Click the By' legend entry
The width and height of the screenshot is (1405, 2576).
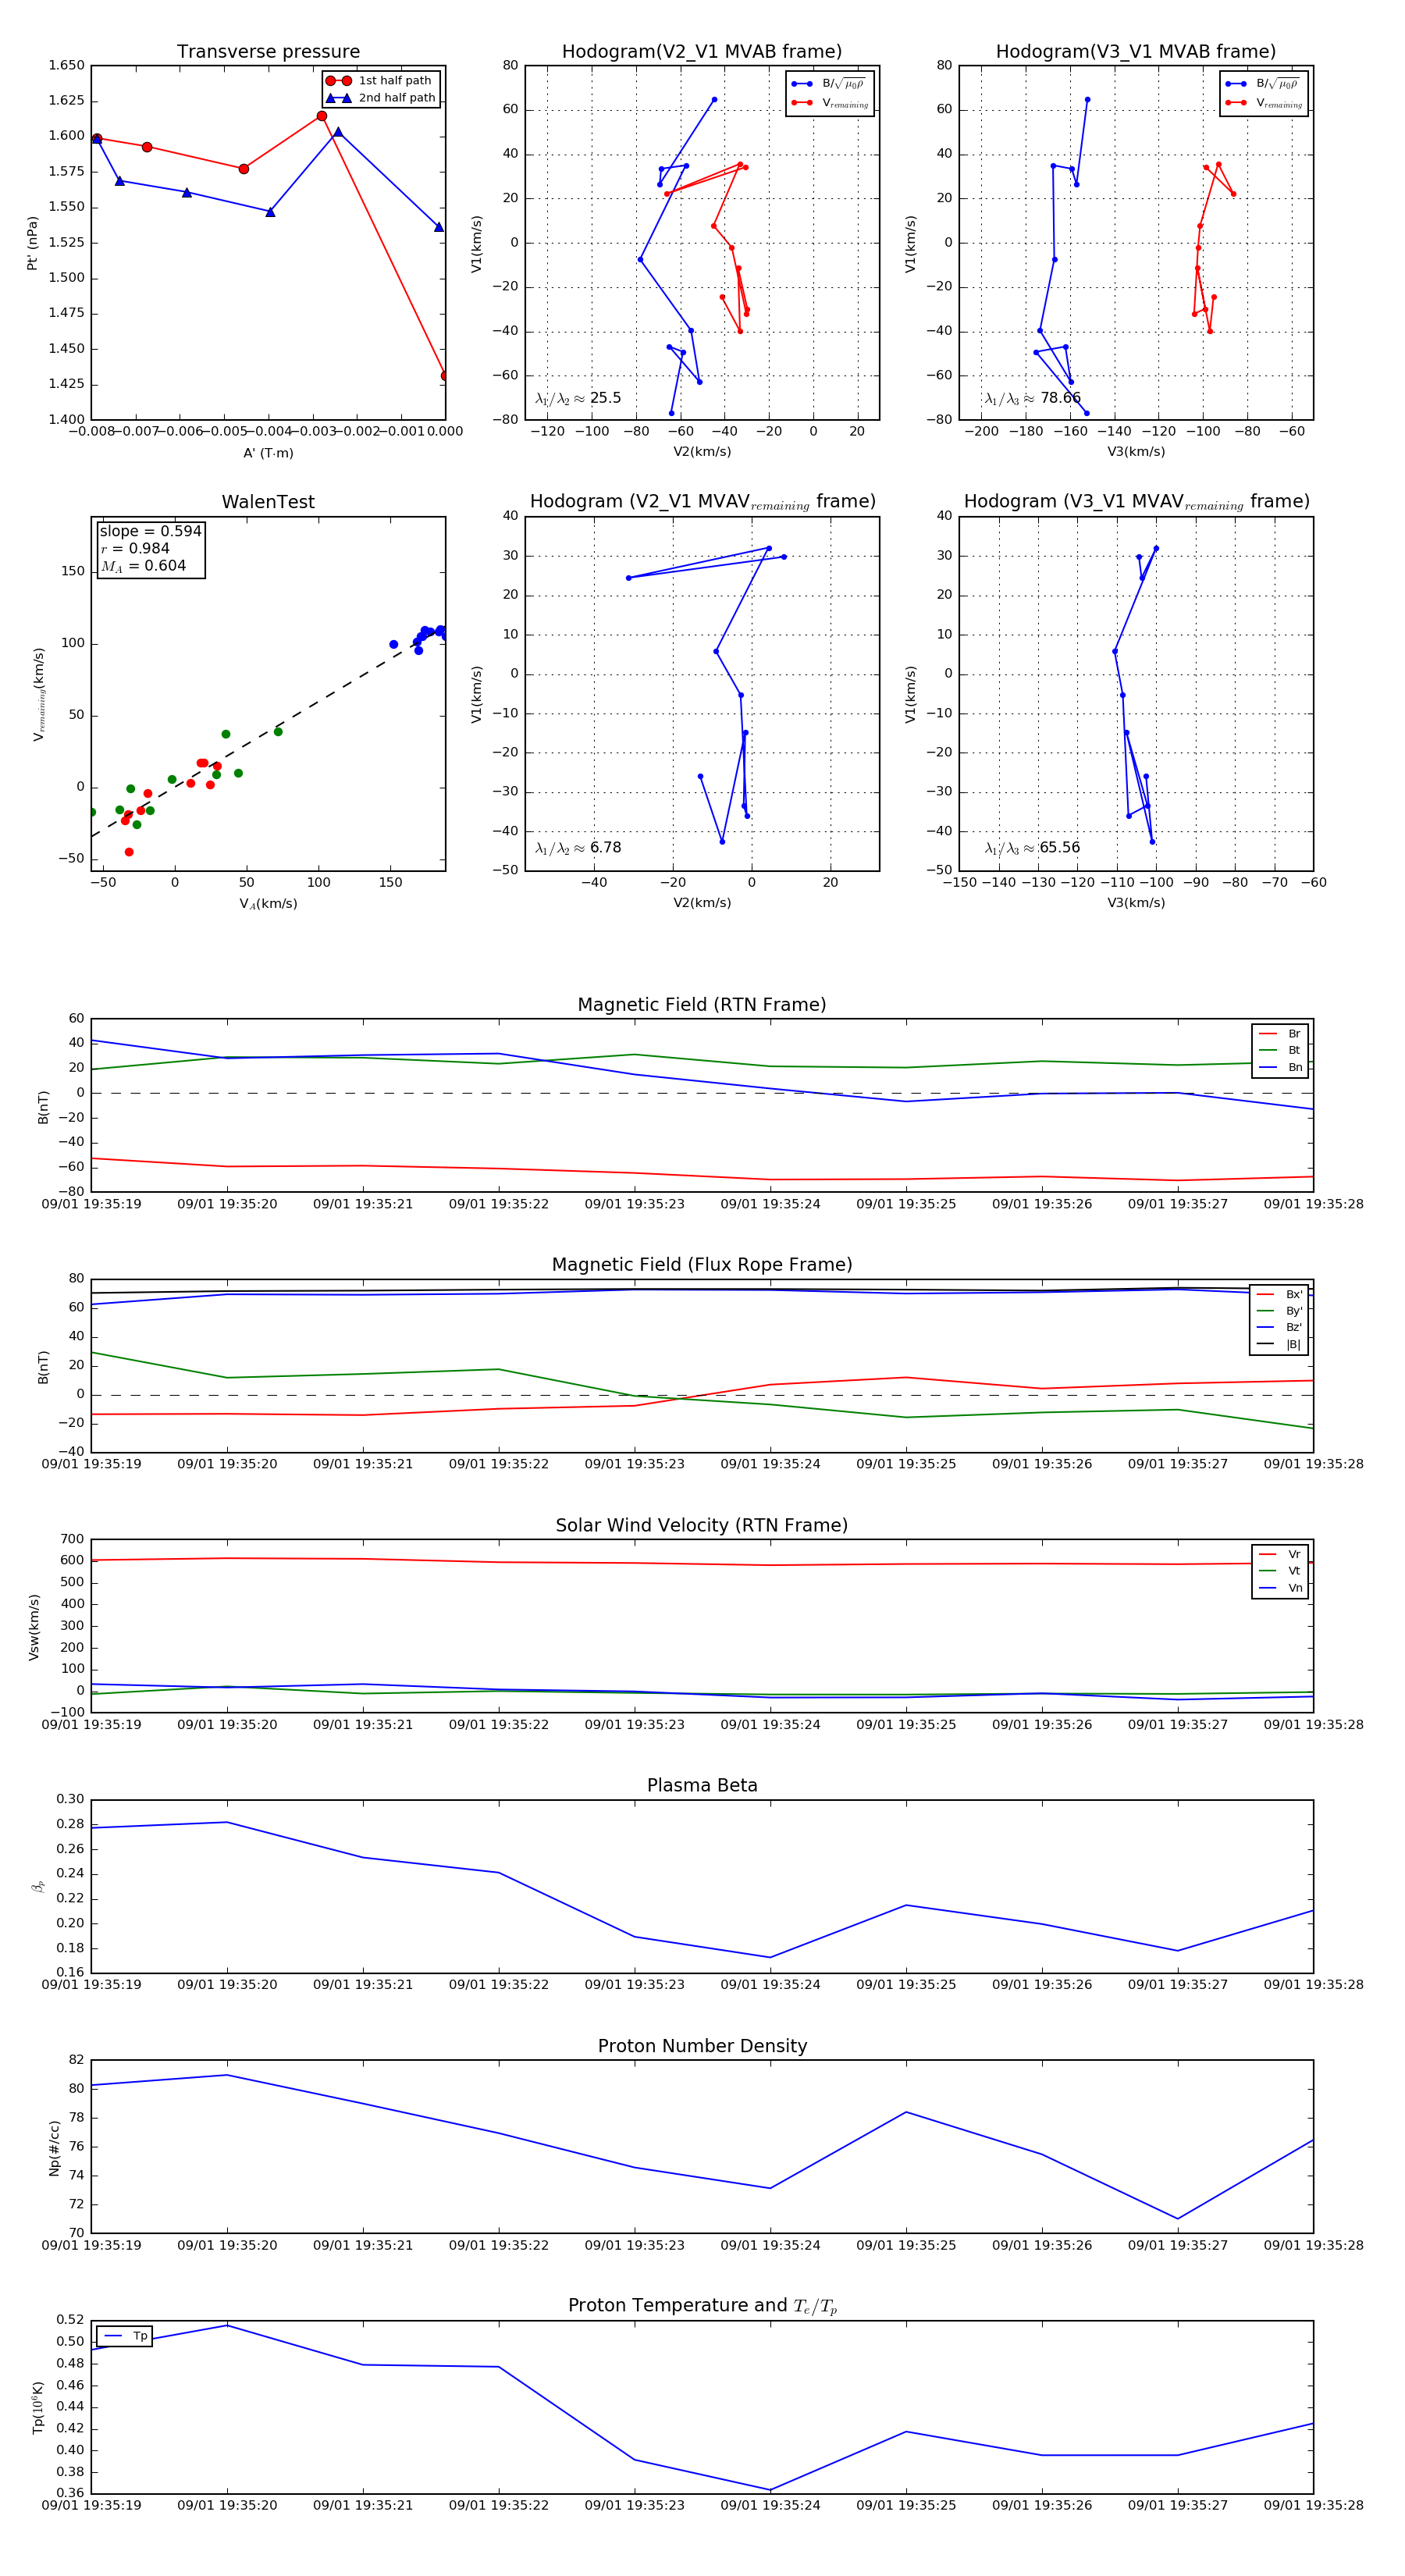click(x=1279, y=1311)
